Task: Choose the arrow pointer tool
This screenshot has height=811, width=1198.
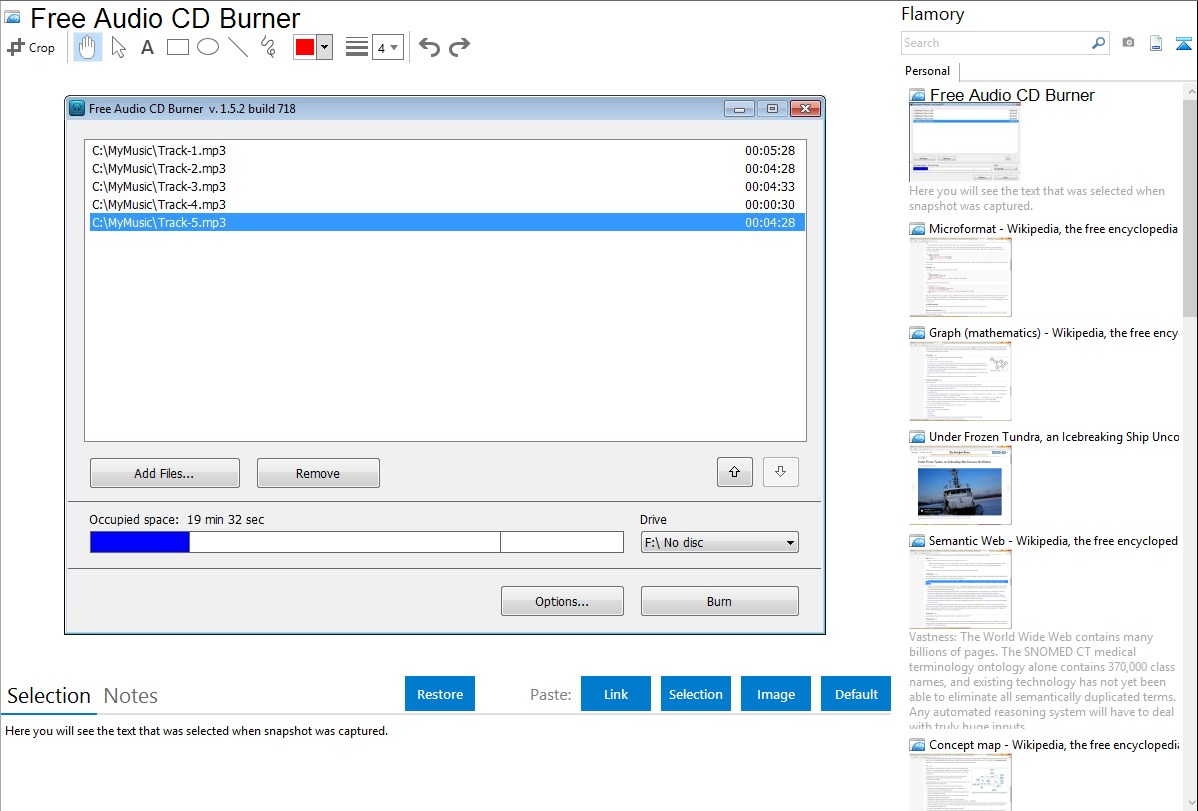Action: pos(118,47)
